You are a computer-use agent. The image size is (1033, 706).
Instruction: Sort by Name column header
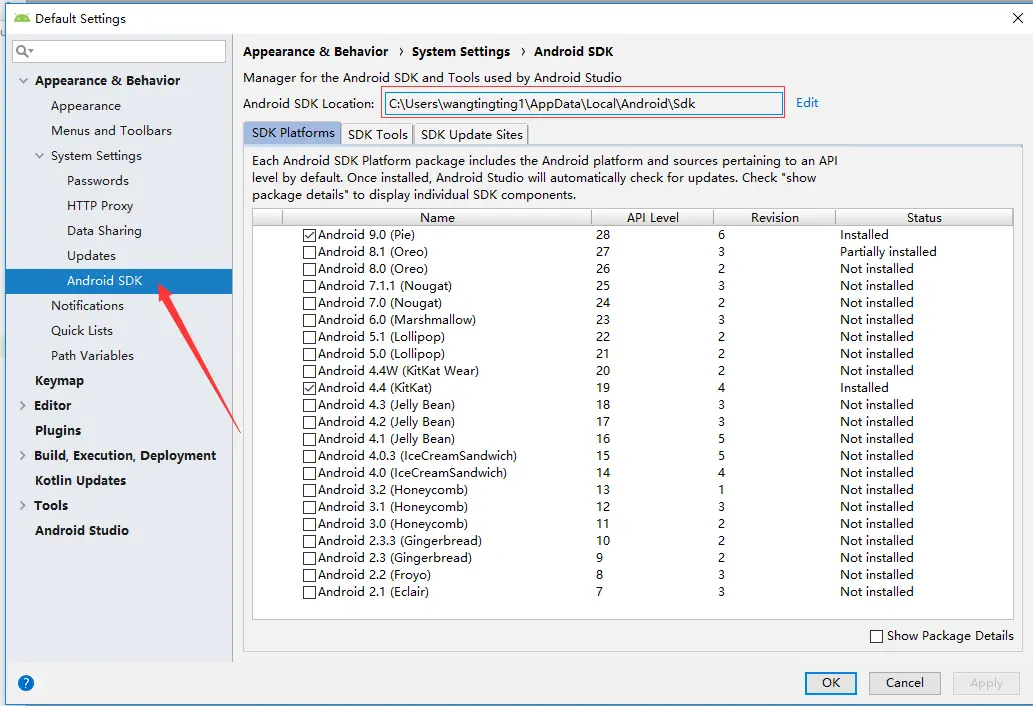[x=437, y=217]
